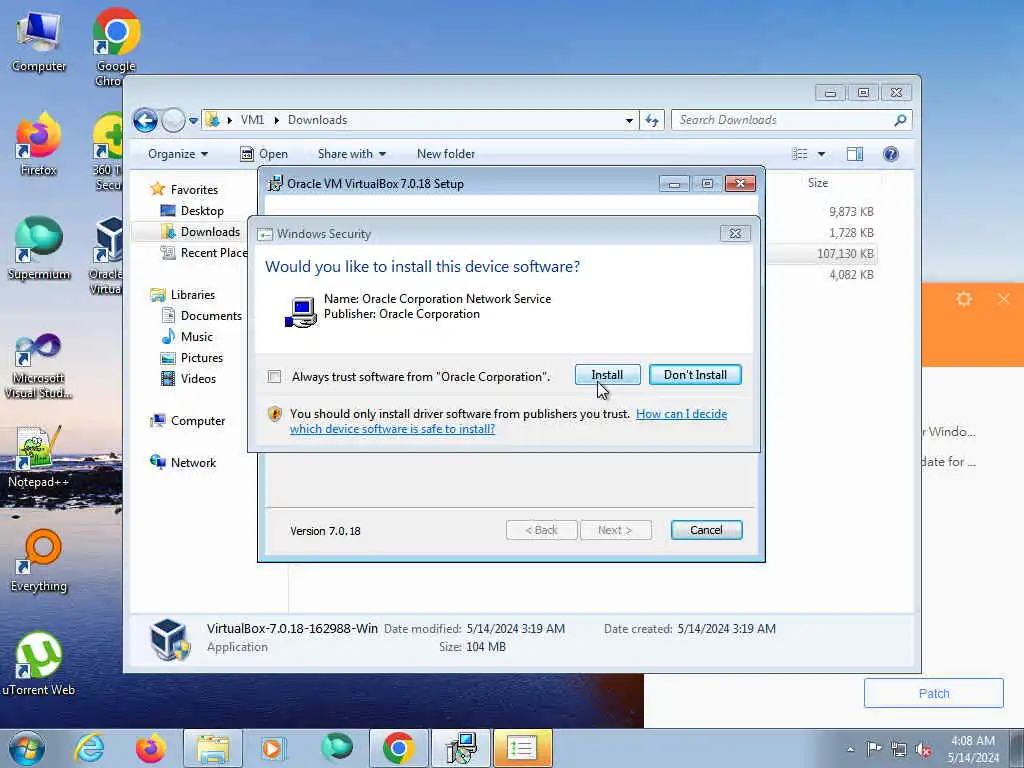
Task: Click the Patch button in side panel
Action: 933,693
